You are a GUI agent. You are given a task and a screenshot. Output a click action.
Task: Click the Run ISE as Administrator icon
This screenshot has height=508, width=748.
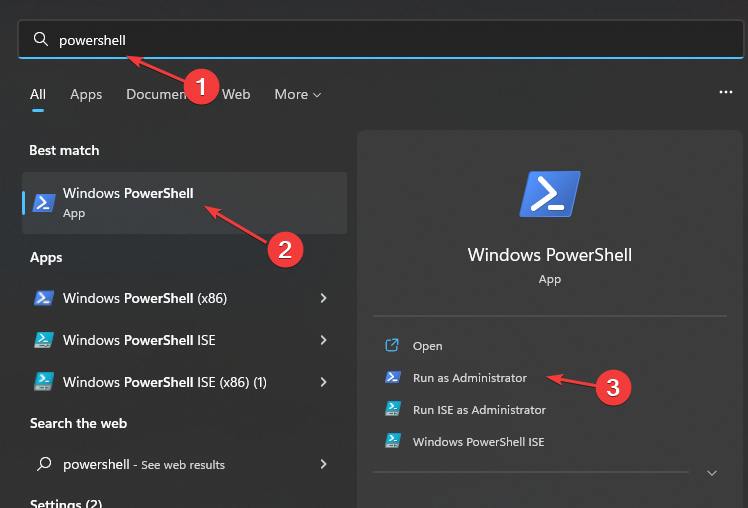tap(393, 409)
